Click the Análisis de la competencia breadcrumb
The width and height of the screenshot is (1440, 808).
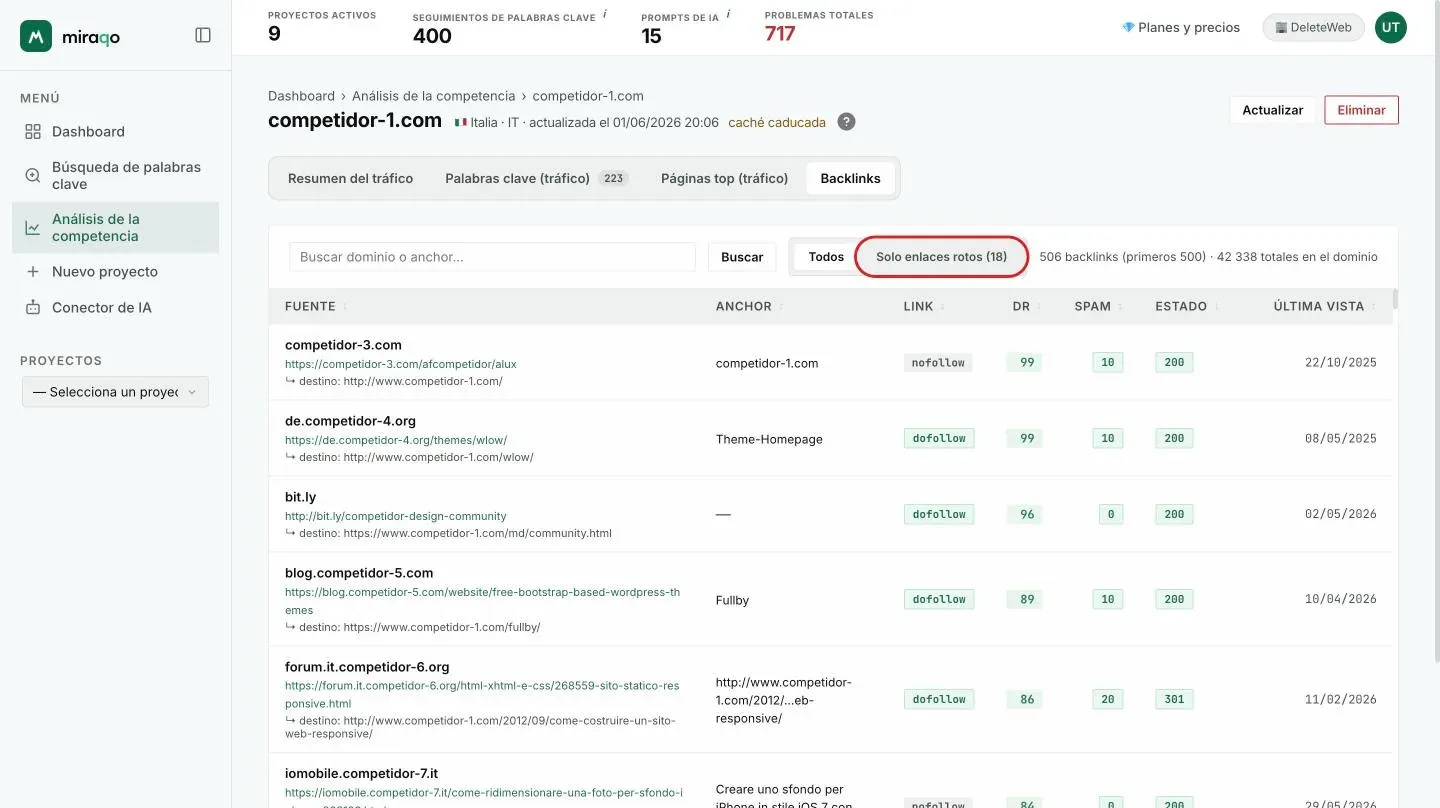[x=434, y=96]
